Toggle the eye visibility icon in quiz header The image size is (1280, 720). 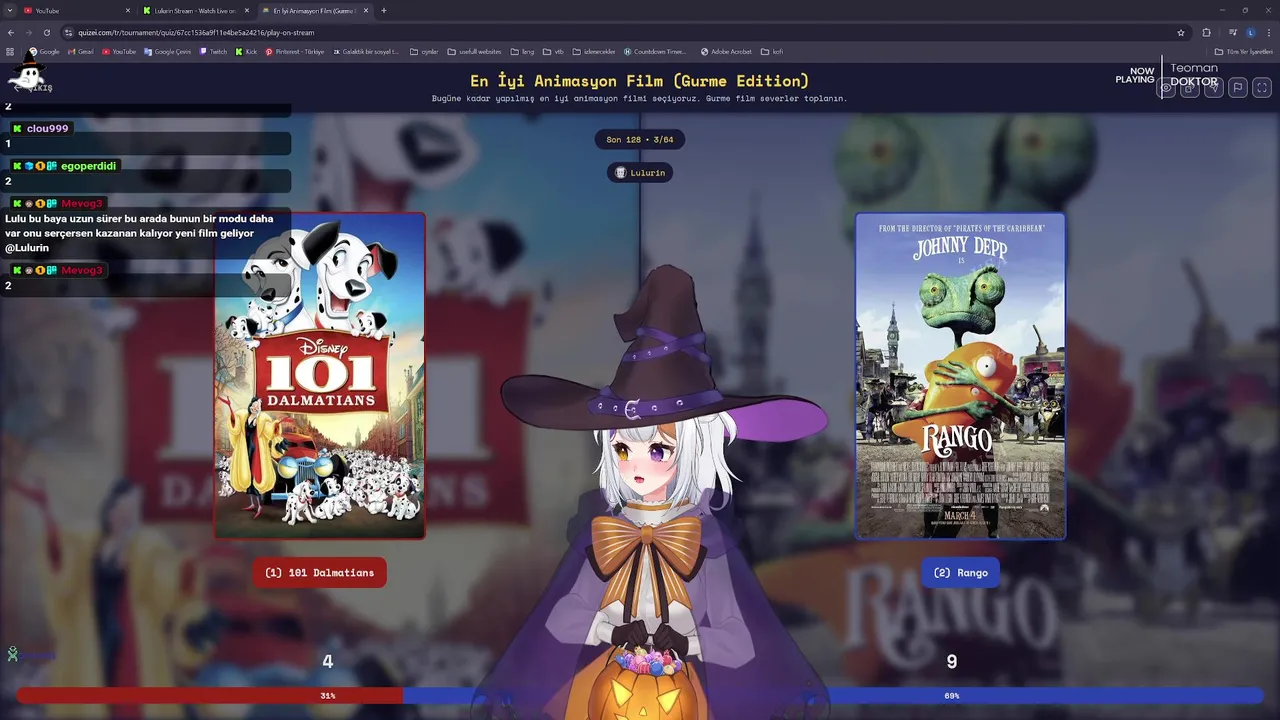[1166, 88]
